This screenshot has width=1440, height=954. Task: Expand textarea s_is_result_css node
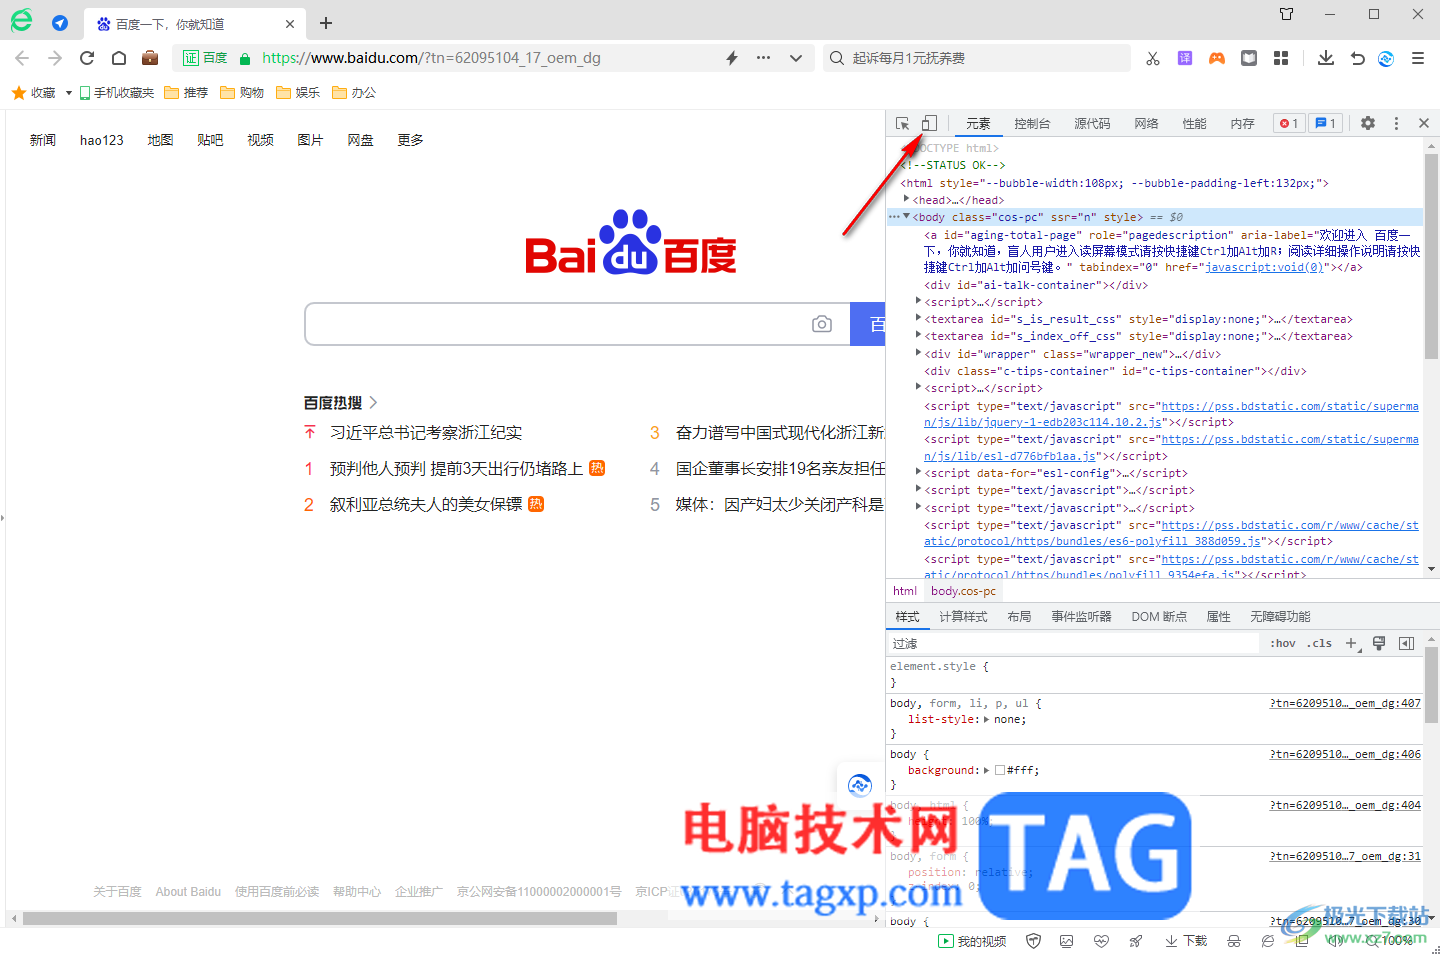[919, 319]
